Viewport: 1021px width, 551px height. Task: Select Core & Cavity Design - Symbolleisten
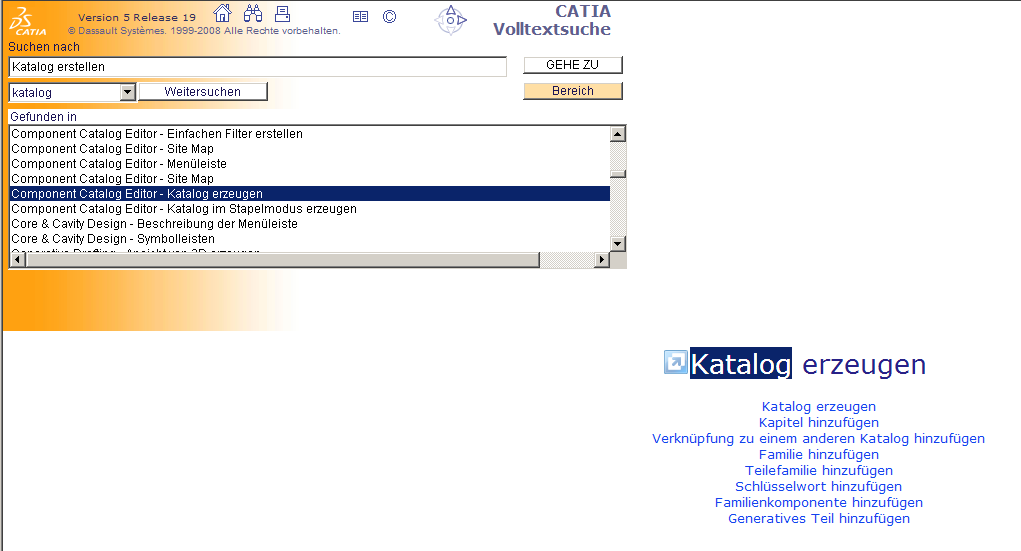pyautogui.click(x=309, y=238)
